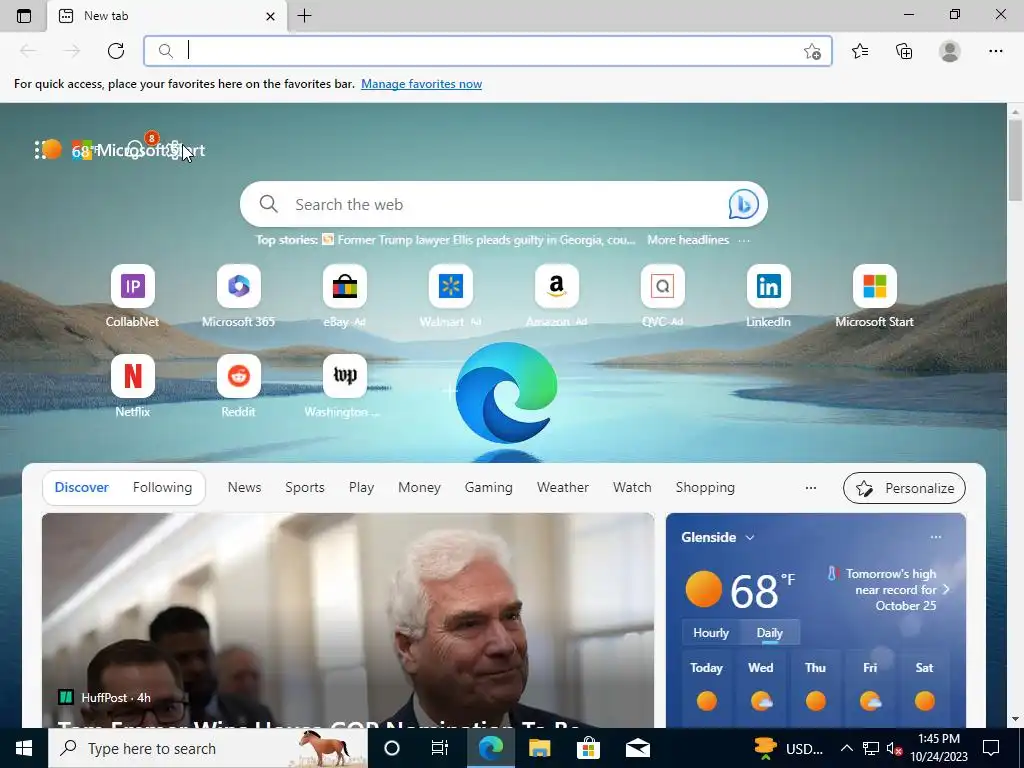The height and width of the screenshot is (768, 1024).
Task: Open Tomorrow's high near record alert
Action: coord(889,589)
